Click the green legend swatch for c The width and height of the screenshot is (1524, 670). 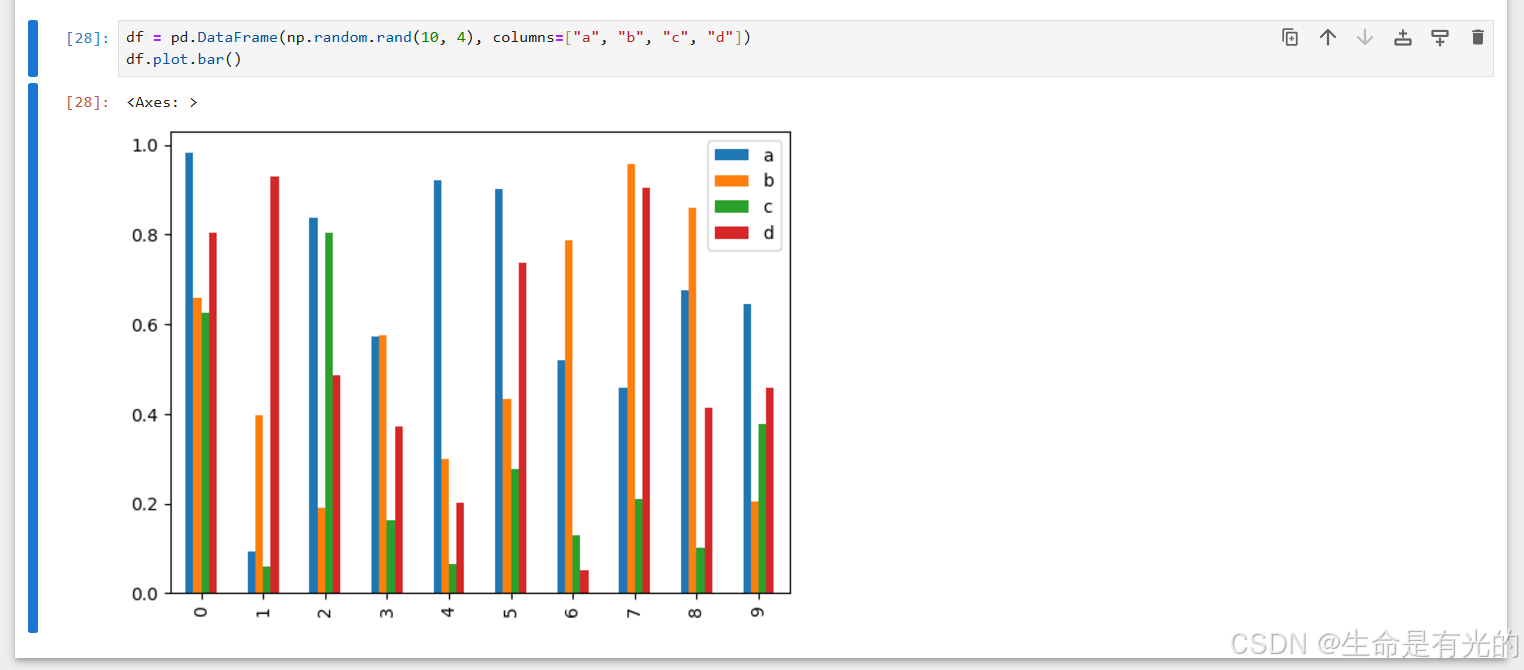click(731, 207)
